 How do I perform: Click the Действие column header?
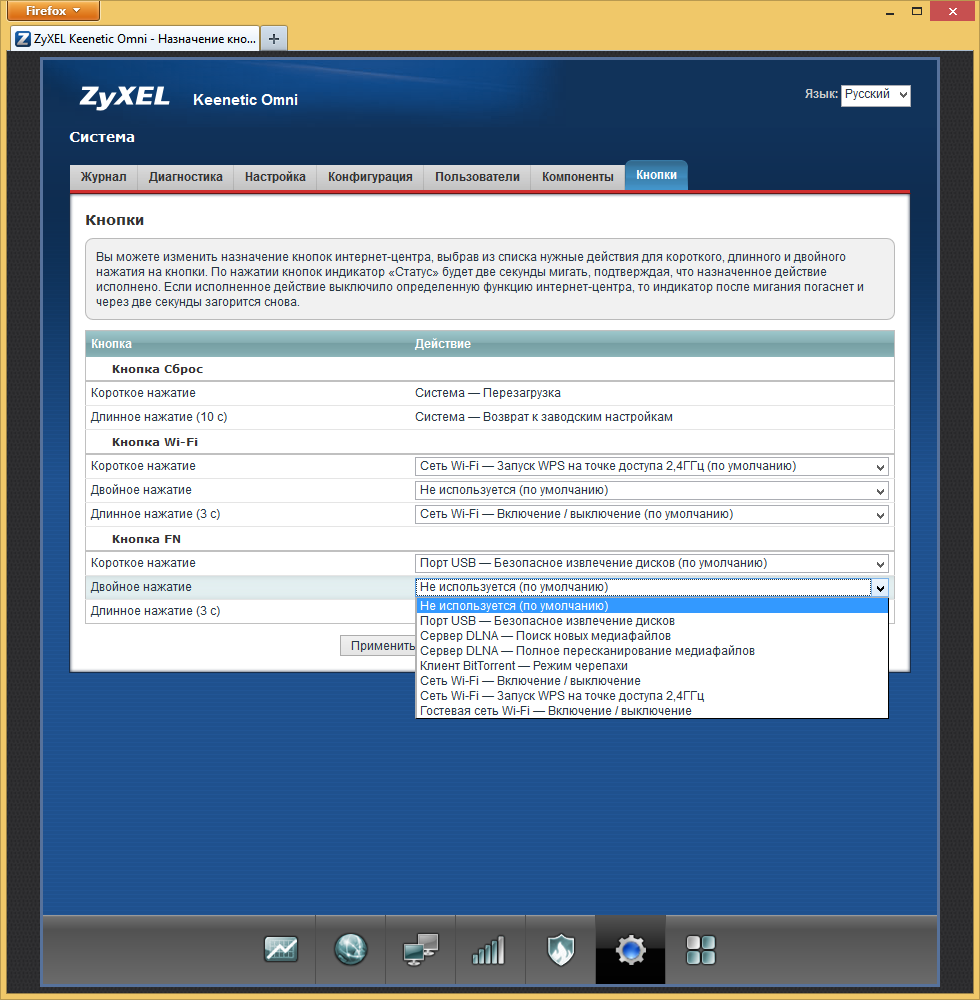pyautogui.click(x=442, y=344)
